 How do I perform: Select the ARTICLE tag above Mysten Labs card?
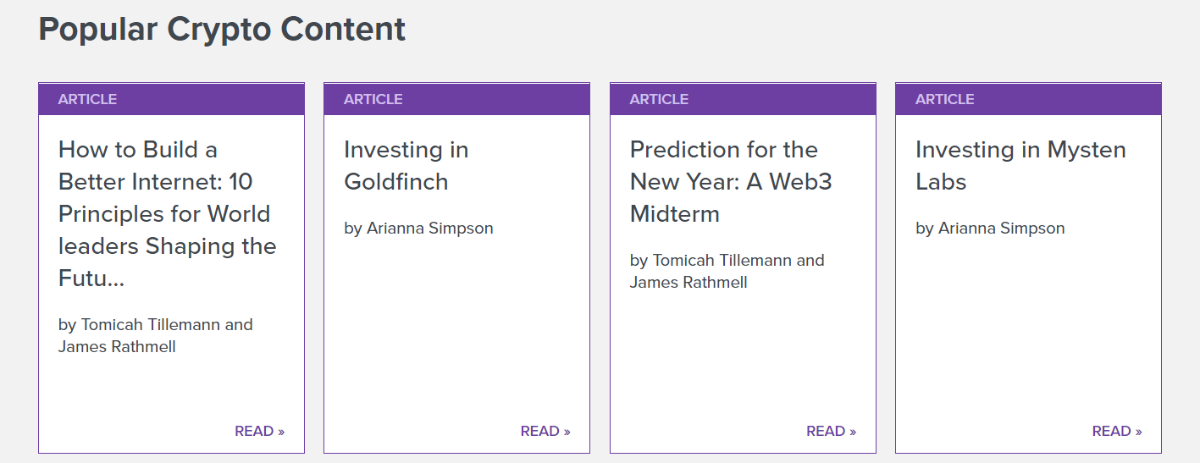coord(945,99)
